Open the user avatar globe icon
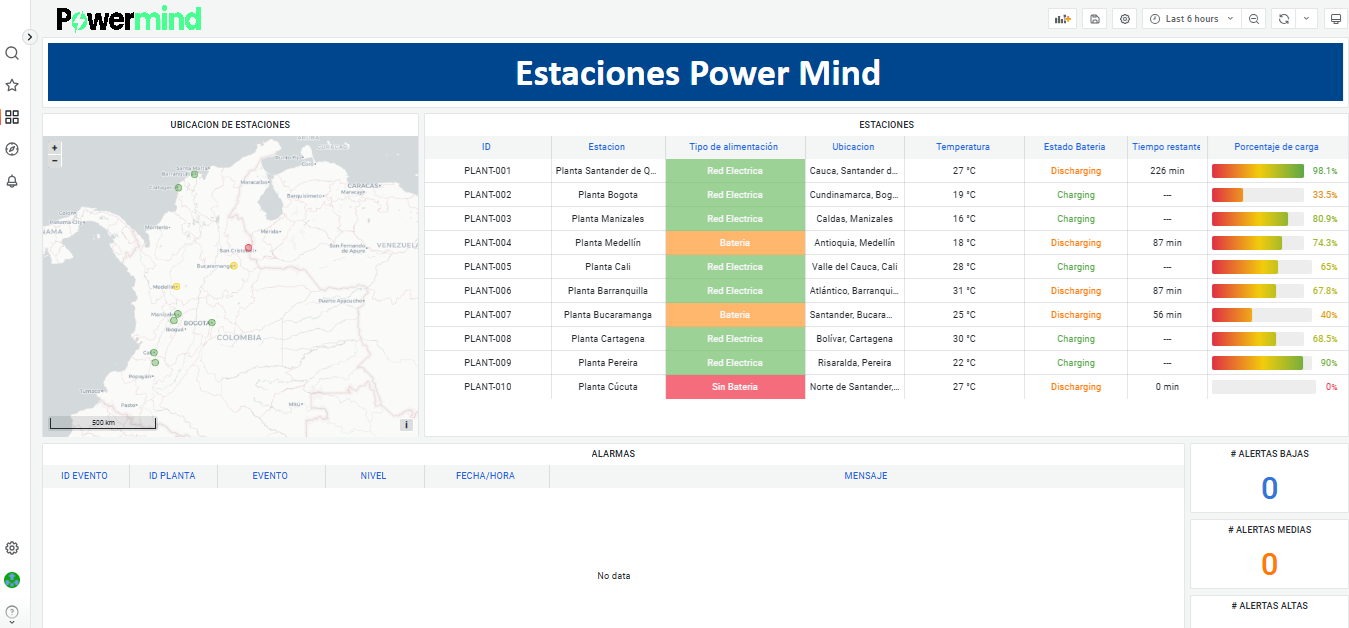 (x=12, y=580)
